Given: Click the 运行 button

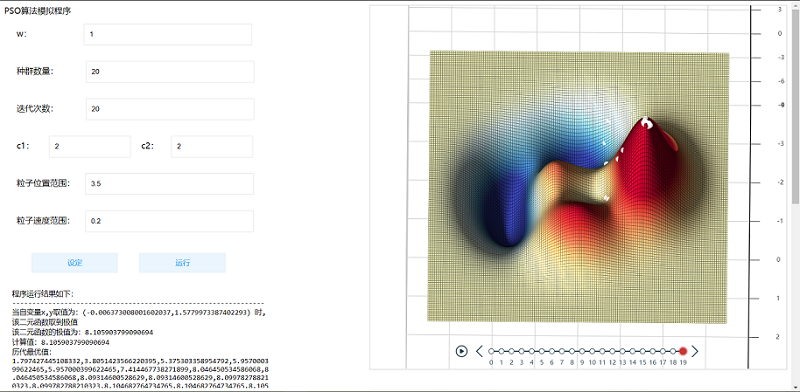Looking at the screenshot, I should coord(182,263).
